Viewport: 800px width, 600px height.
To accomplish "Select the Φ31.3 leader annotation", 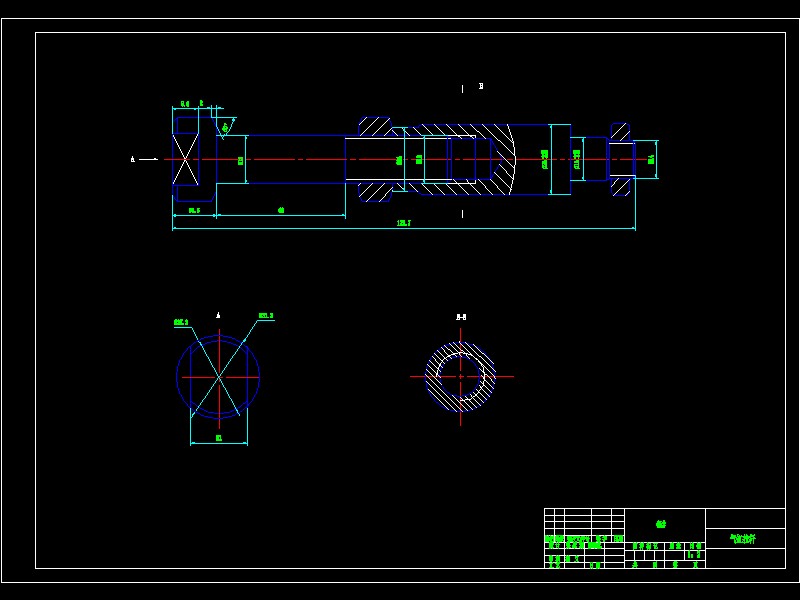I will [265, 314].
